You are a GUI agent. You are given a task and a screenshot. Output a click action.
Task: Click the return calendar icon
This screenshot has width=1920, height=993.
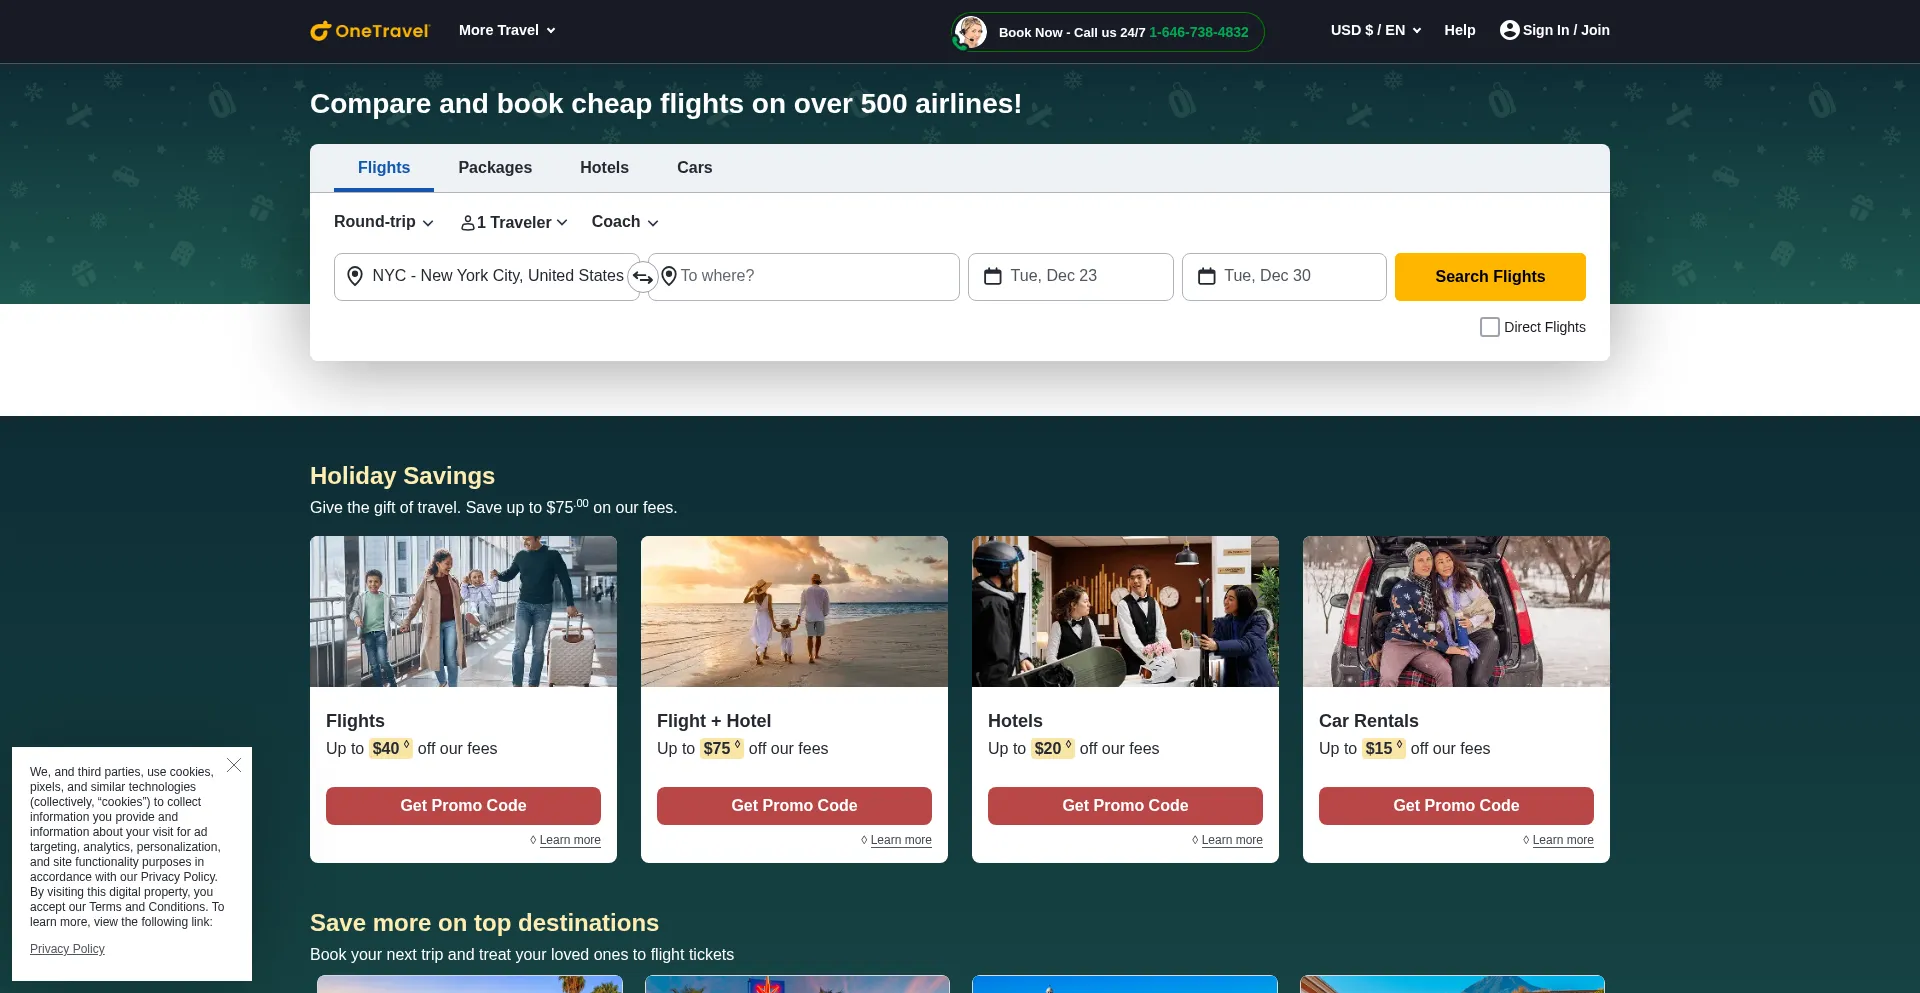click(x=1207, y=276)
